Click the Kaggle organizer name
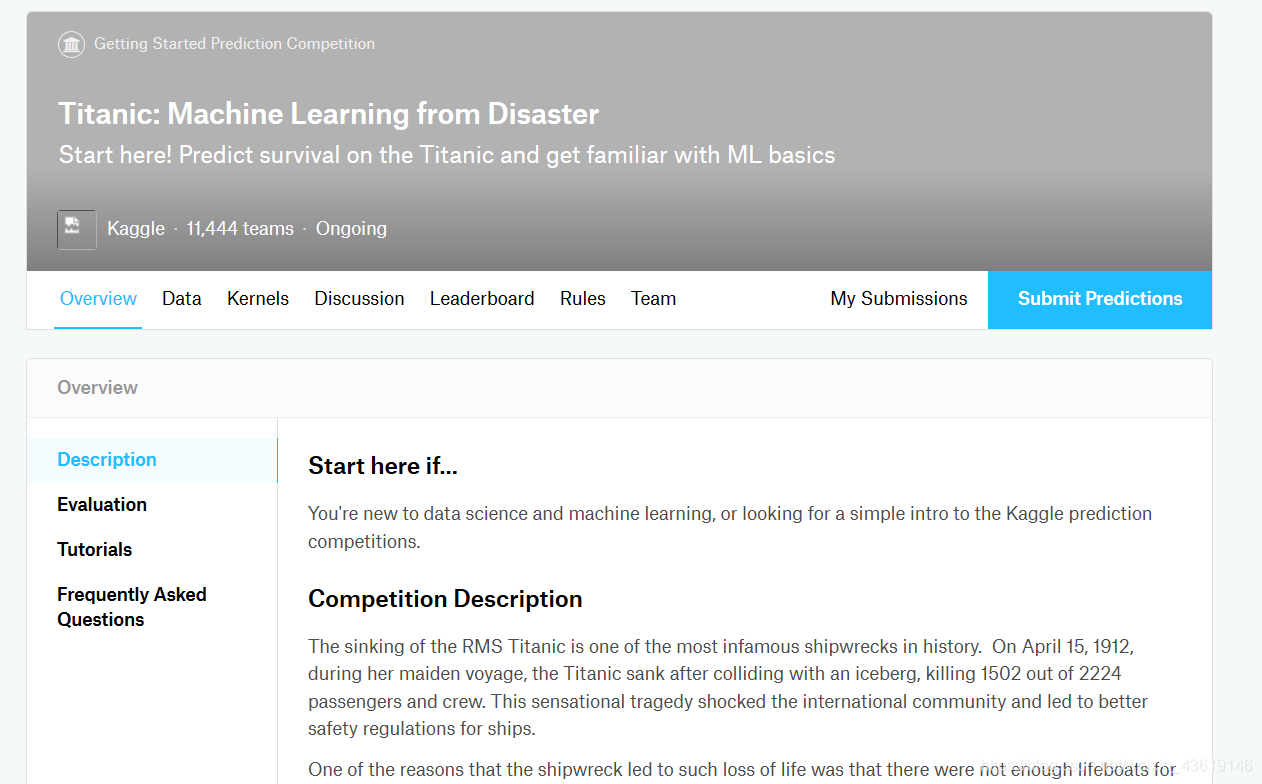This screenshot has width=1262, height=784. (136, 228)
